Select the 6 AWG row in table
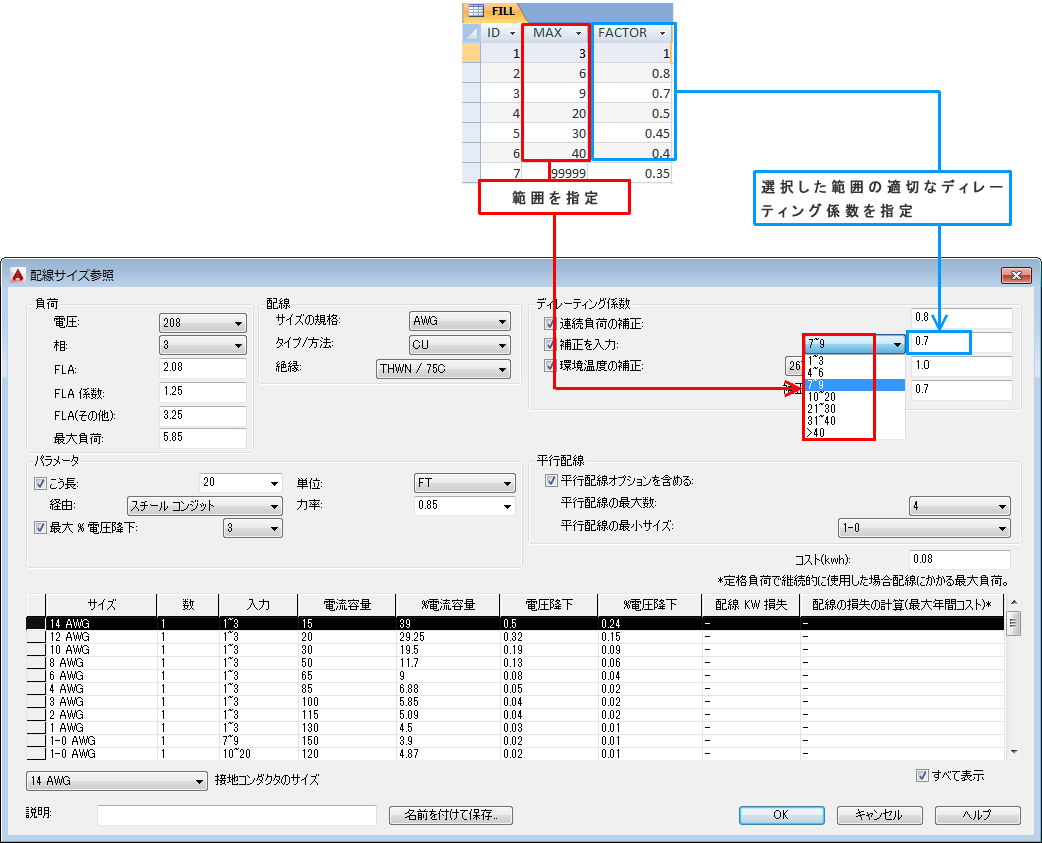The image size is (1042, 843). (x=515, y=676)
